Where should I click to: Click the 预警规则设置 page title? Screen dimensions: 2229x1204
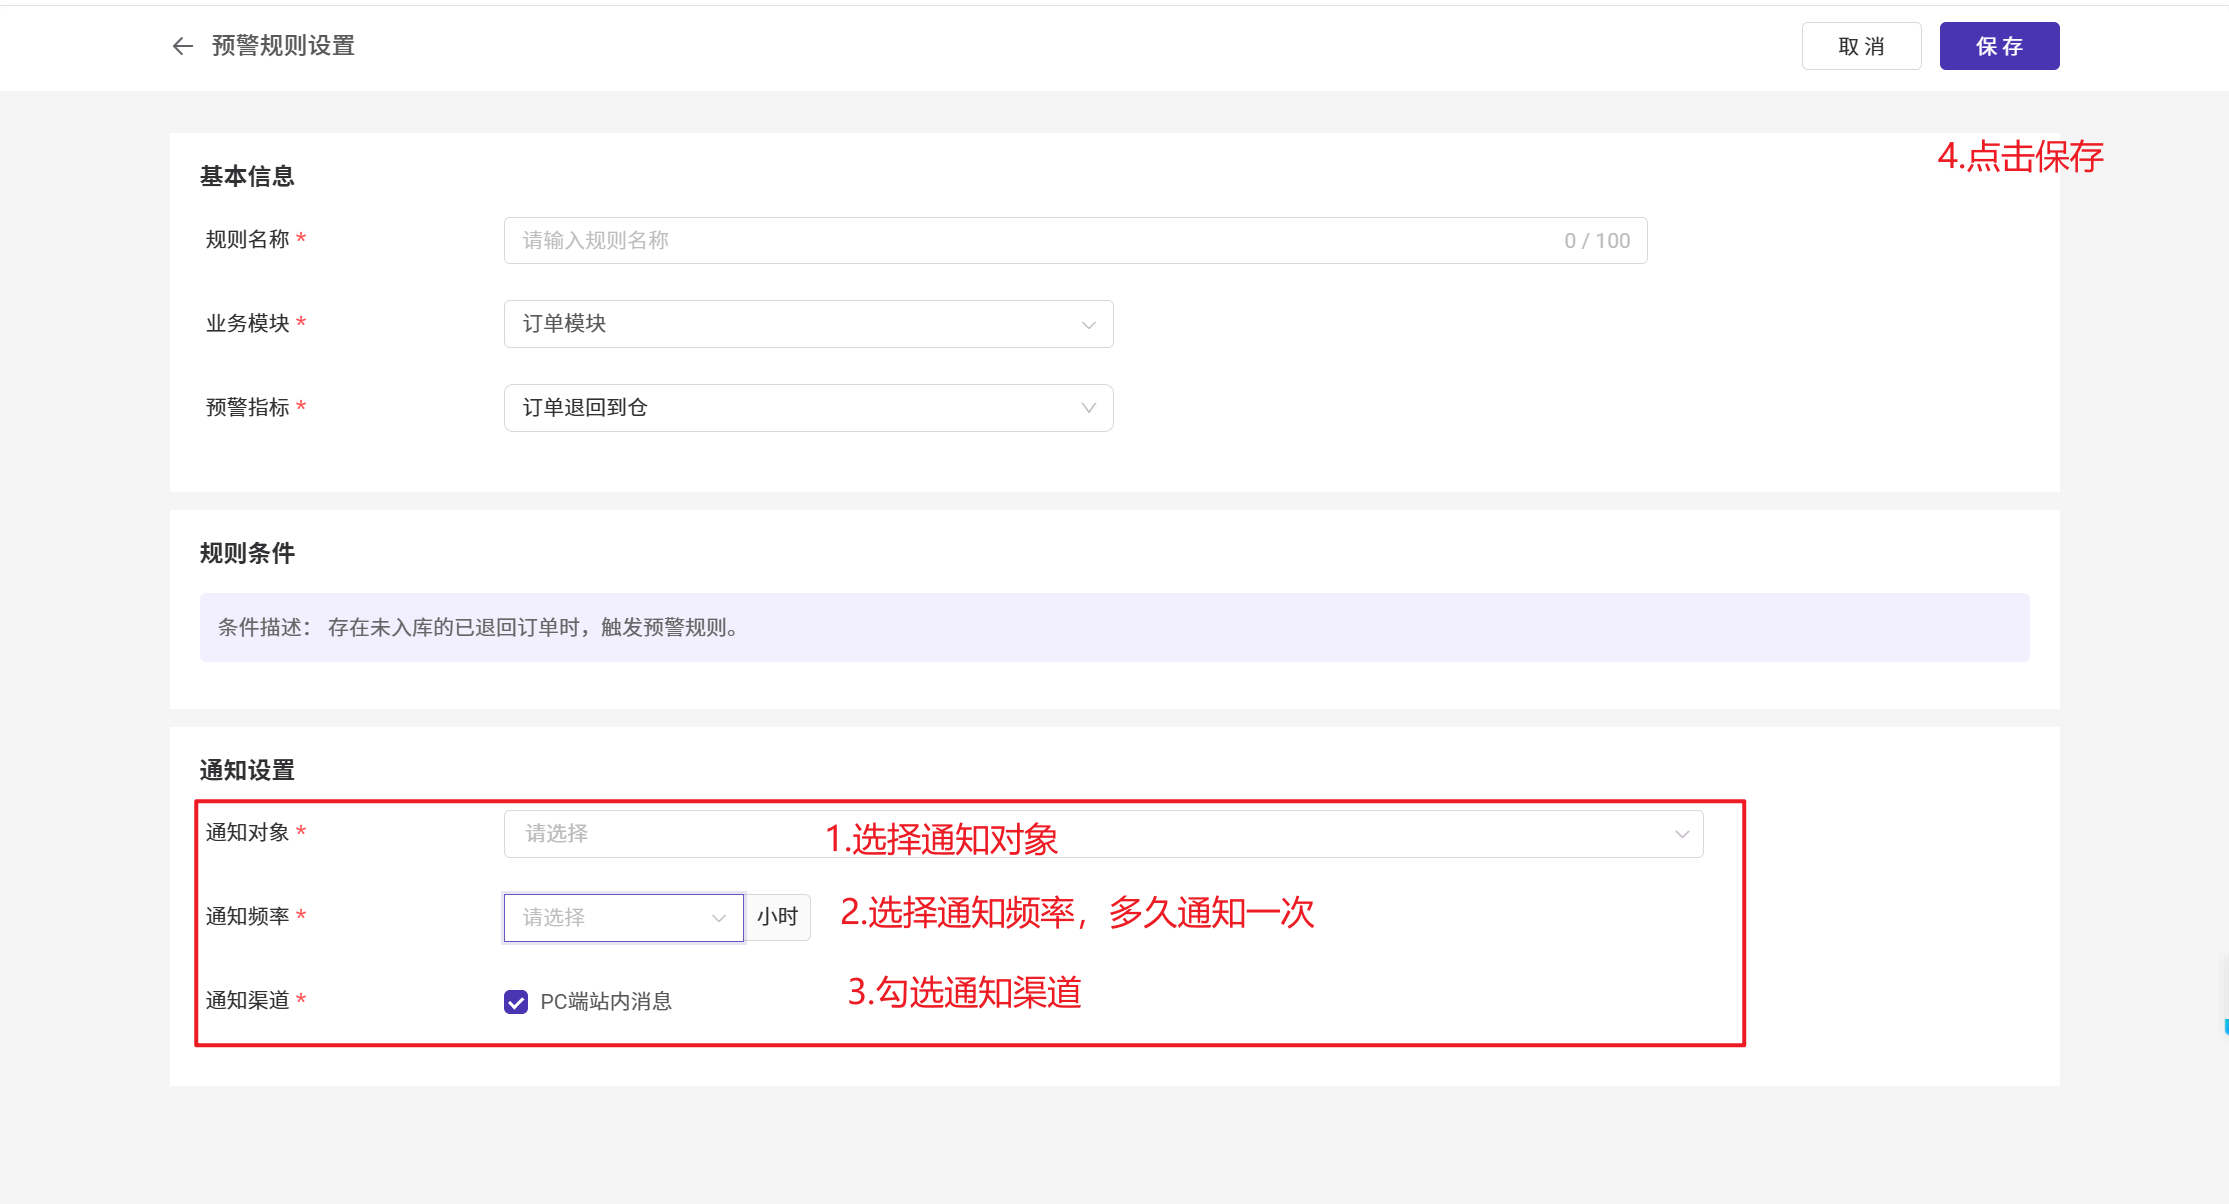pyautogui.click(x=284, y=46)
